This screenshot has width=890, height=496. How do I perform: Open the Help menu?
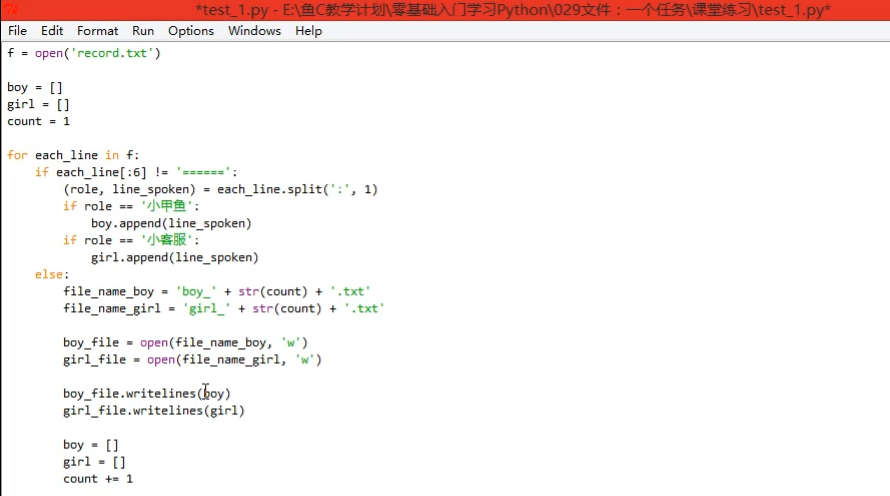click(x=309, y=31)
